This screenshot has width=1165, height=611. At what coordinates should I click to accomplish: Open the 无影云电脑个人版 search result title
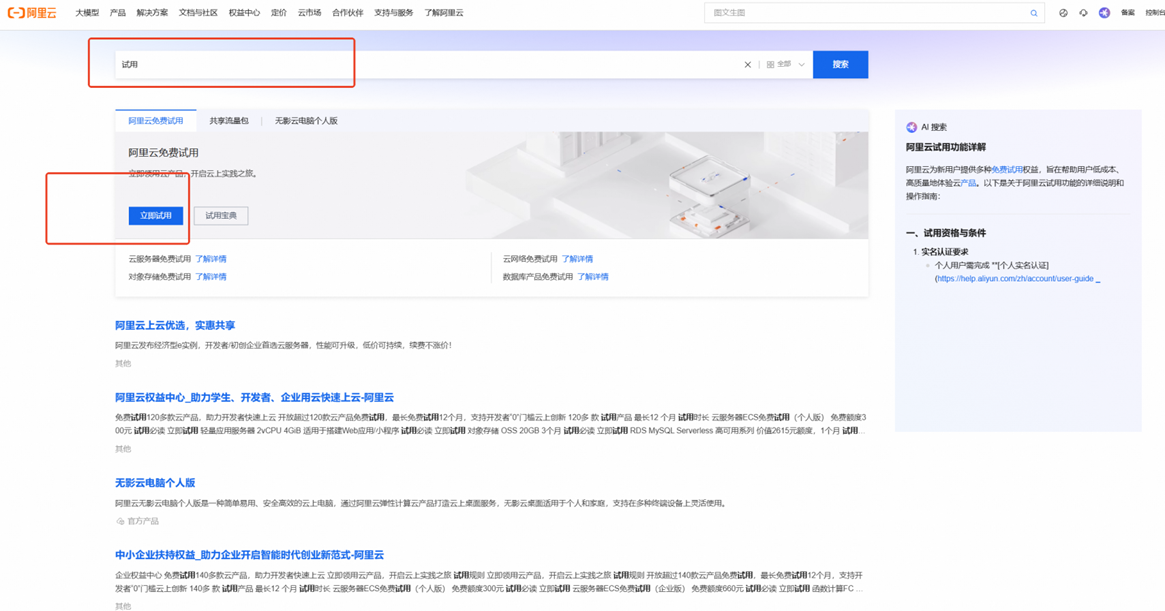click(x=155, y=483)
